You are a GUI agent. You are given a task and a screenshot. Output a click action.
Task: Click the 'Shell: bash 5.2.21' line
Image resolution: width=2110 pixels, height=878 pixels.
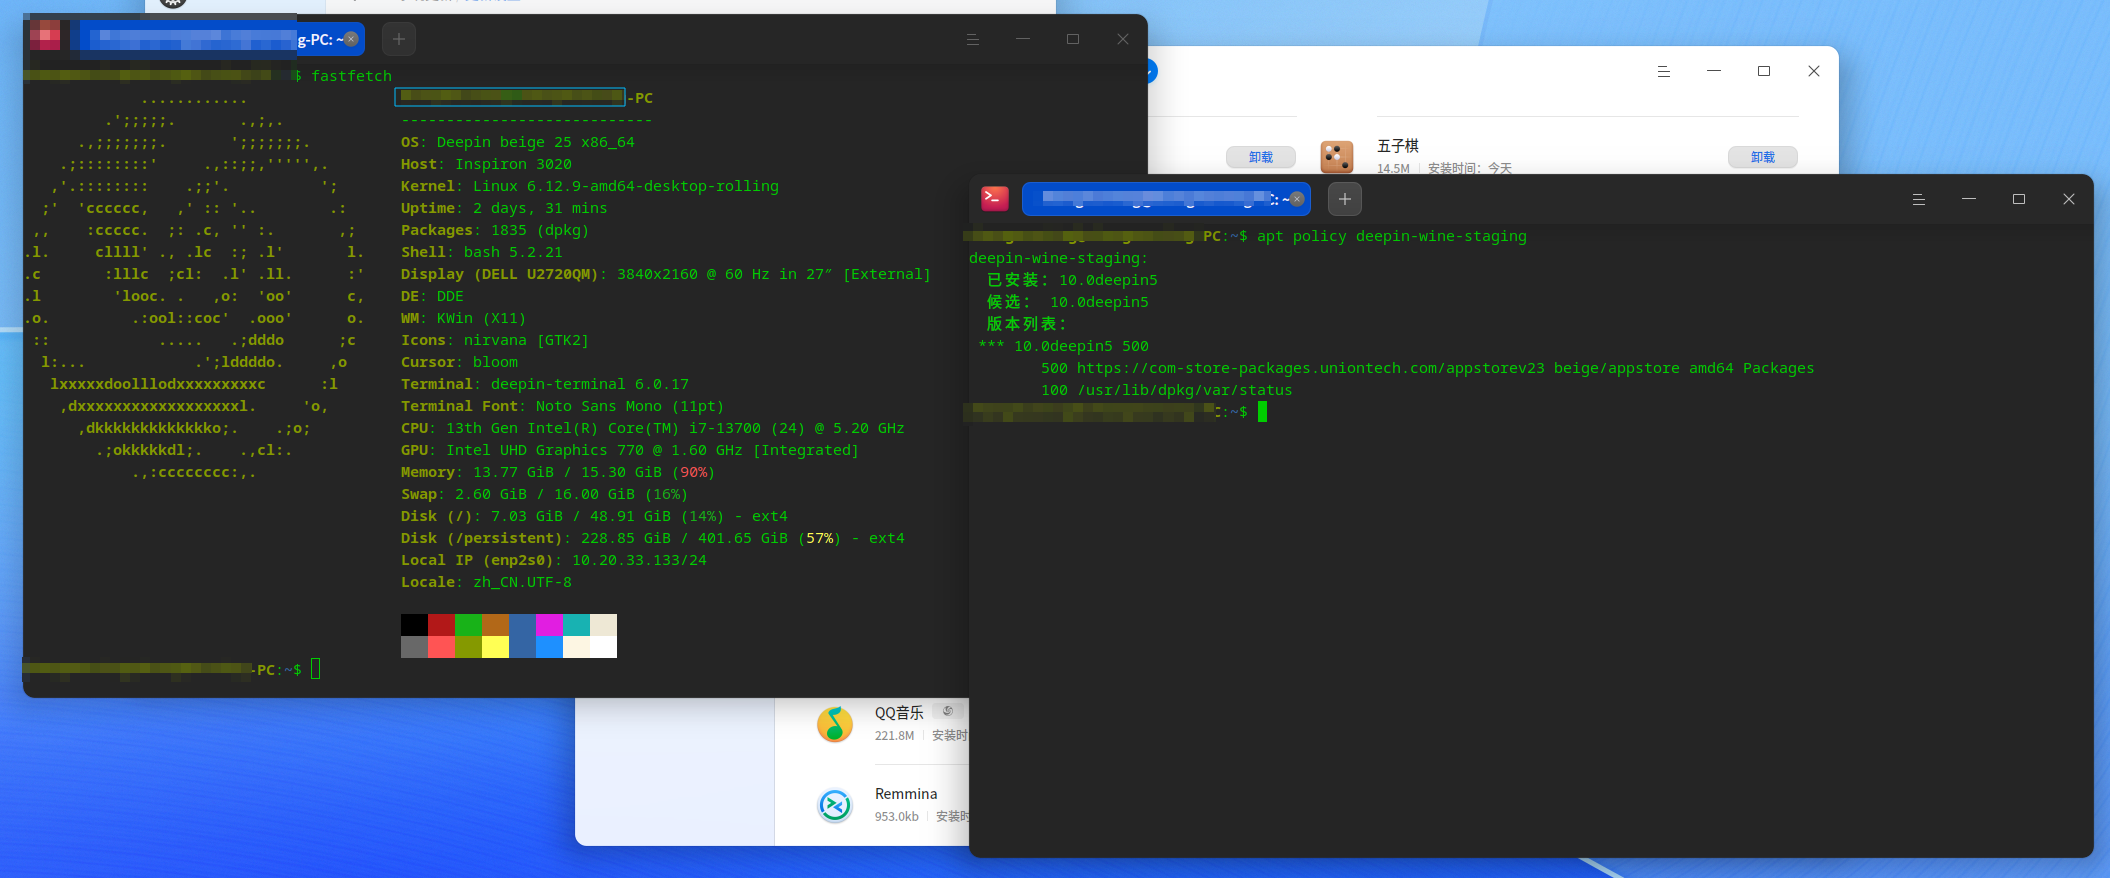click(x=482, y=252)
